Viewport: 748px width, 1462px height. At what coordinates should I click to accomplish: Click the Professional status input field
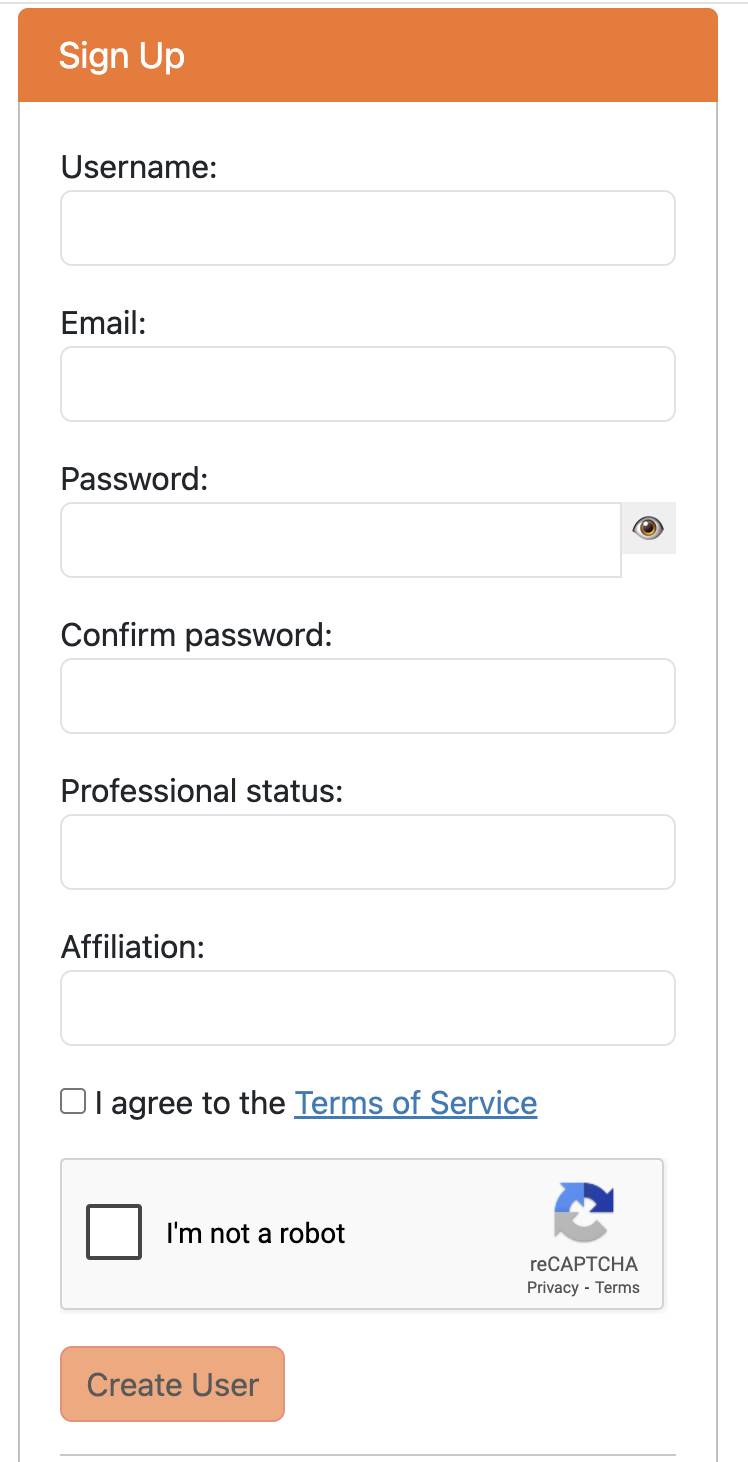click(367, 851)
